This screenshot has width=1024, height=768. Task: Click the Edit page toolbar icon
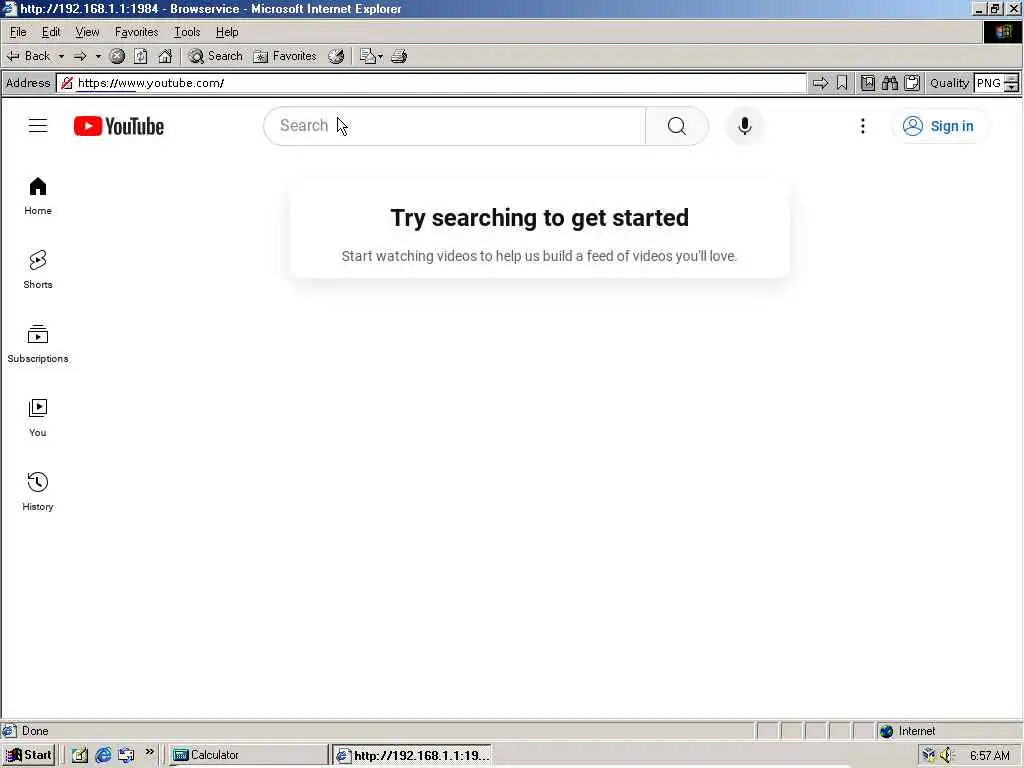pyautogui.click(x=368, y=56)
